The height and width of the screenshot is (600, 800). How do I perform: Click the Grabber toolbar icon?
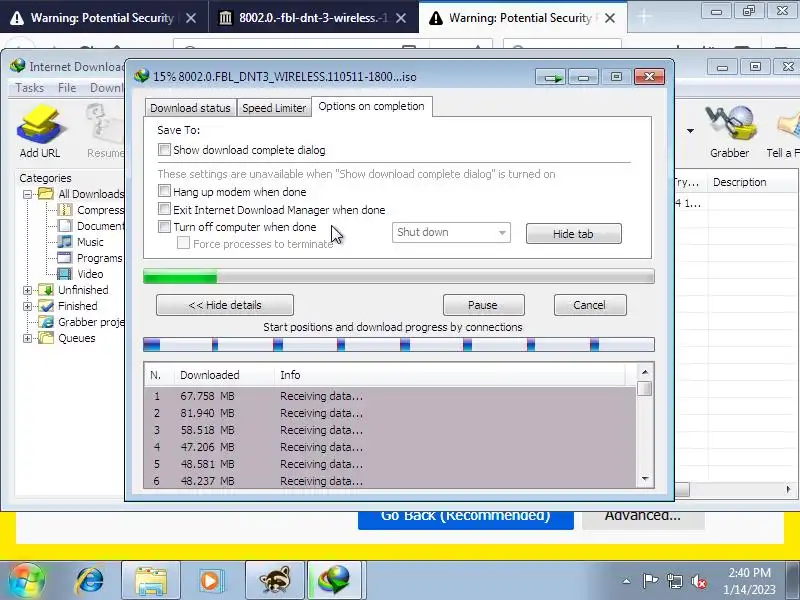click(x=730, y=131)
